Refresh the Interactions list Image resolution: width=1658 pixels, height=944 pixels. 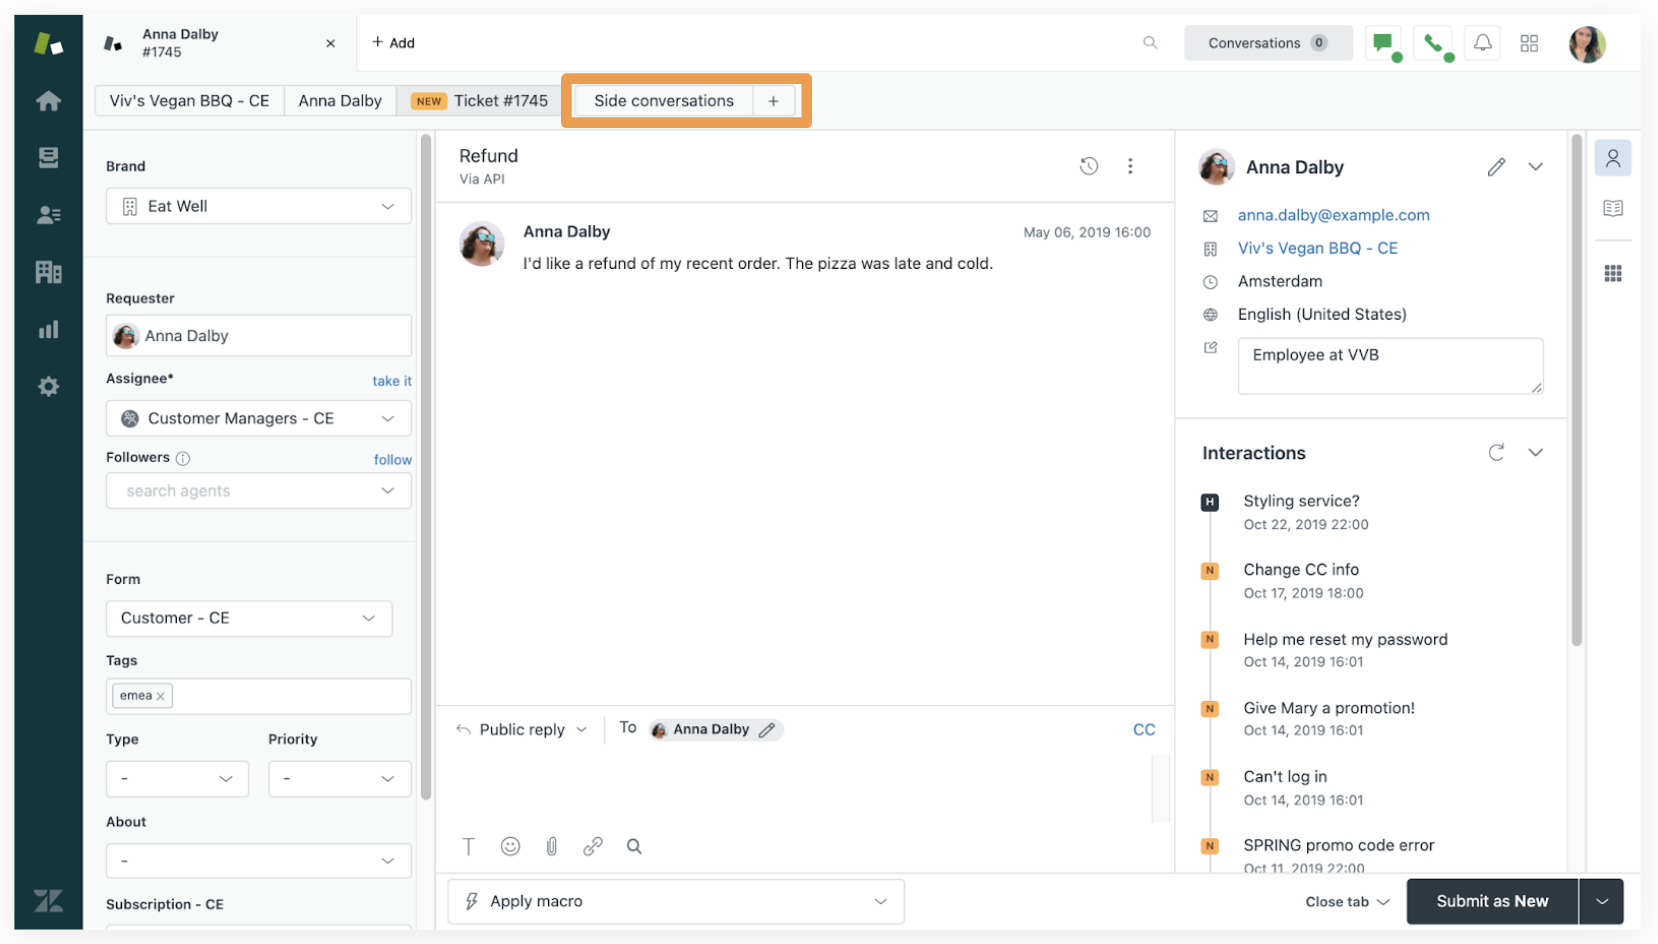click(x=1496, y=453)
